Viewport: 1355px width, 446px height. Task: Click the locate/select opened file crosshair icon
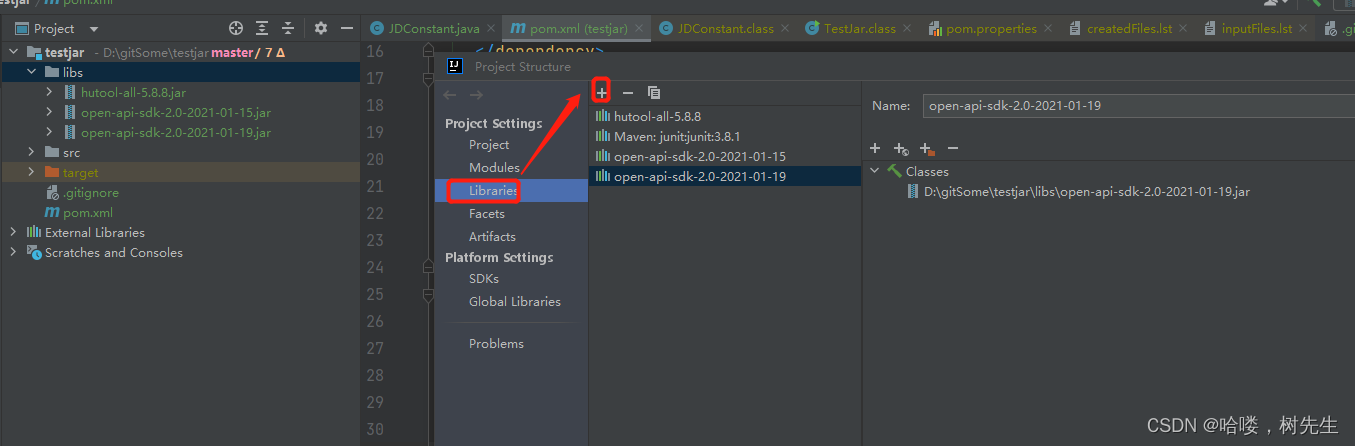236,29
